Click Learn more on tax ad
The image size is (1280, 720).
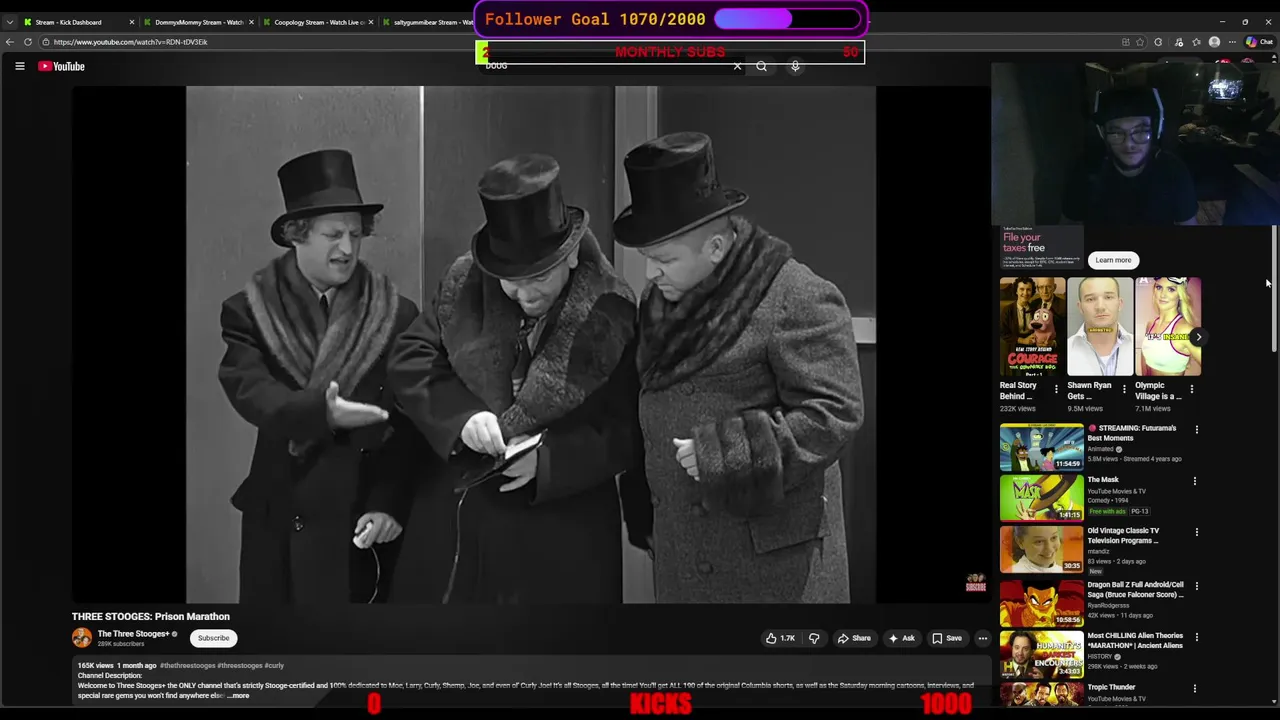click(1113, 260)
